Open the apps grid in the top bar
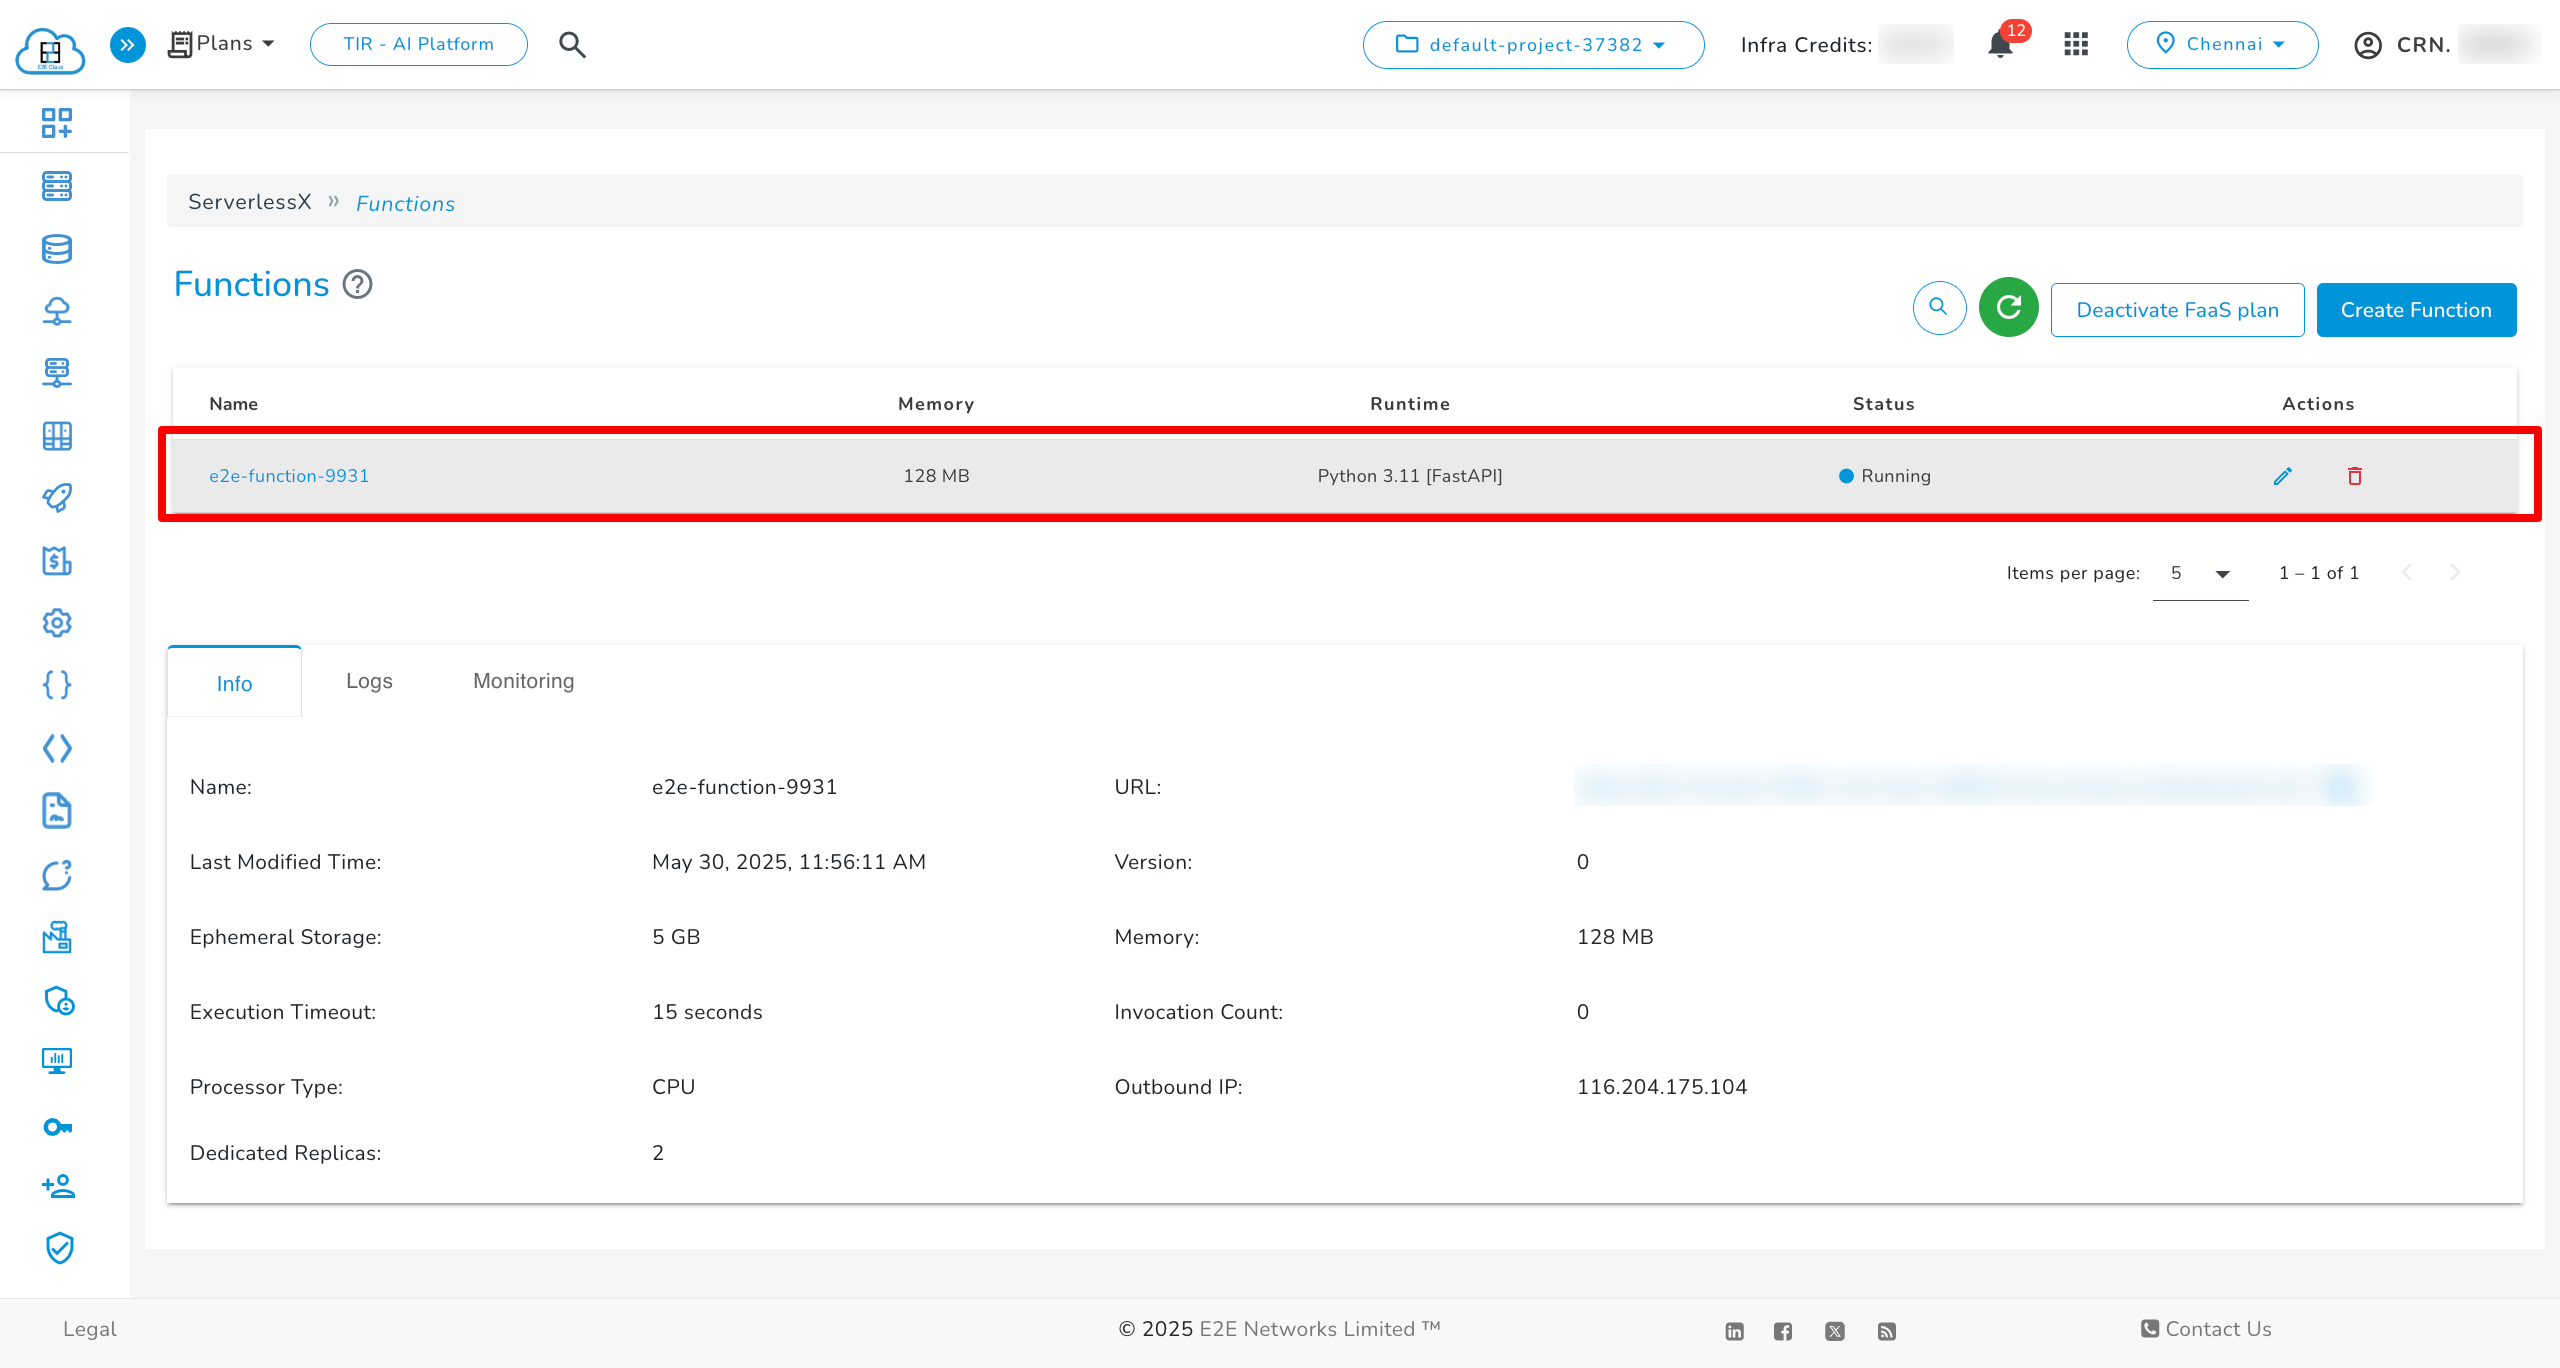The image size is (2560, 1368). (2076, 44)
